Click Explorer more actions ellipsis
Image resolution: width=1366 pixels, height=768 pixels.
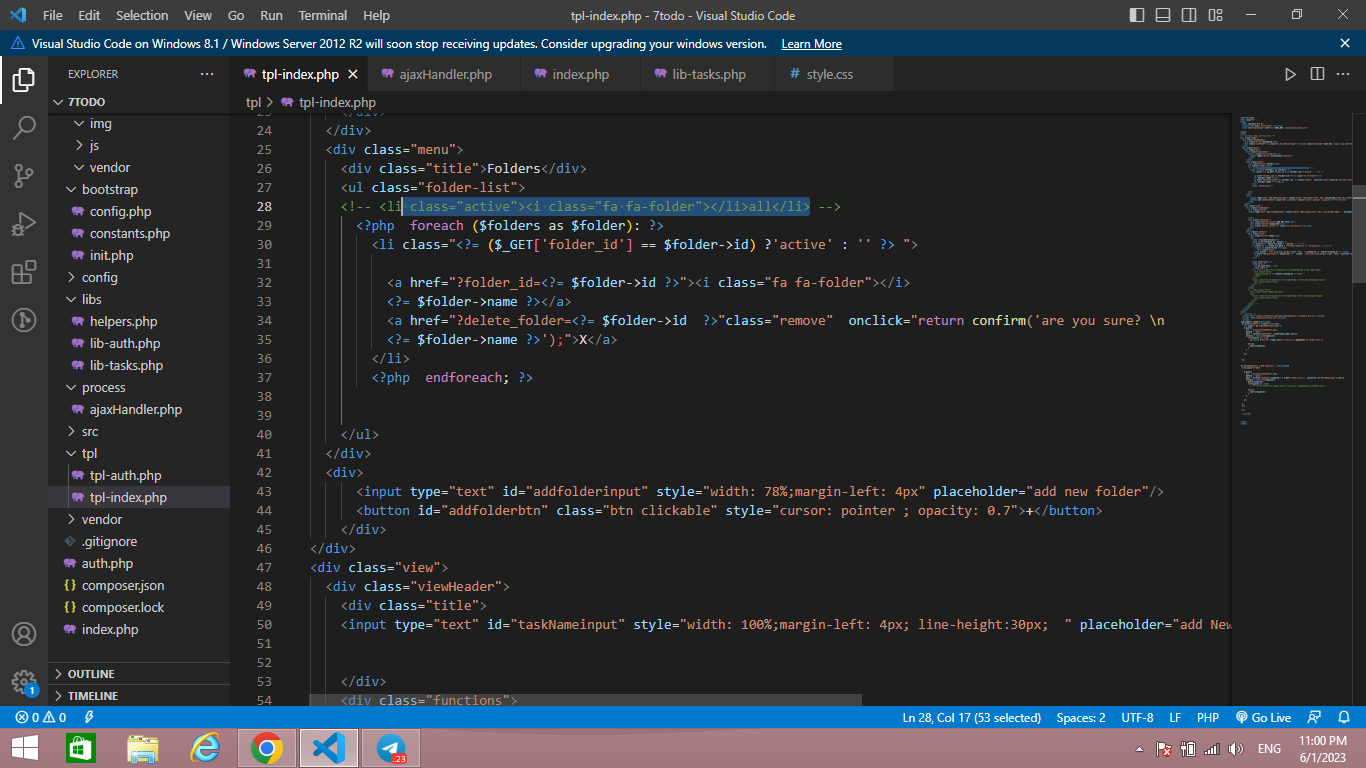(207, 74)
